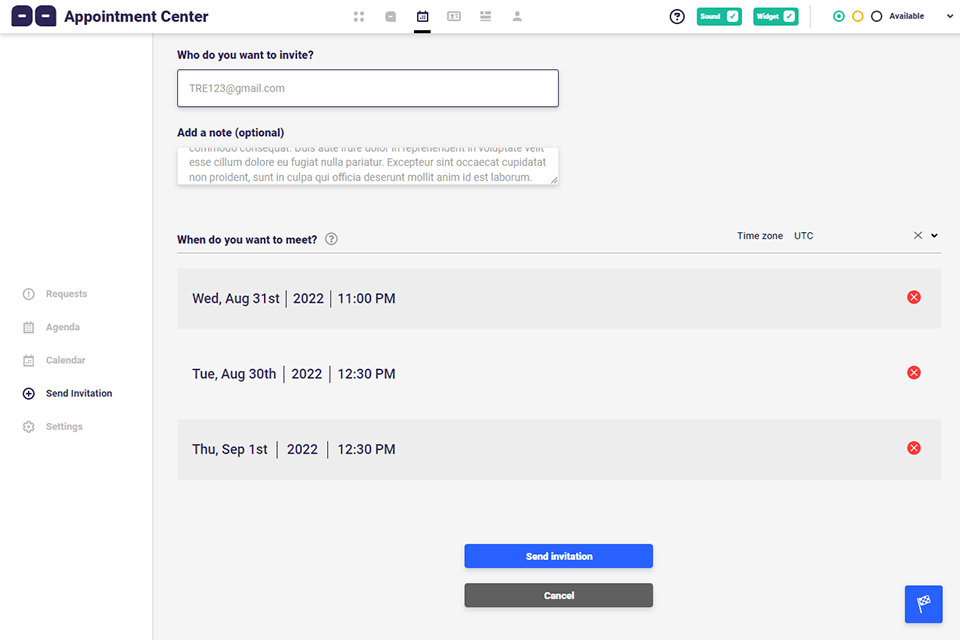The height and width of the screenshot is (640, 960).
Task: Open the chat bubble icon in top navigation
Action: coord(391,17)
